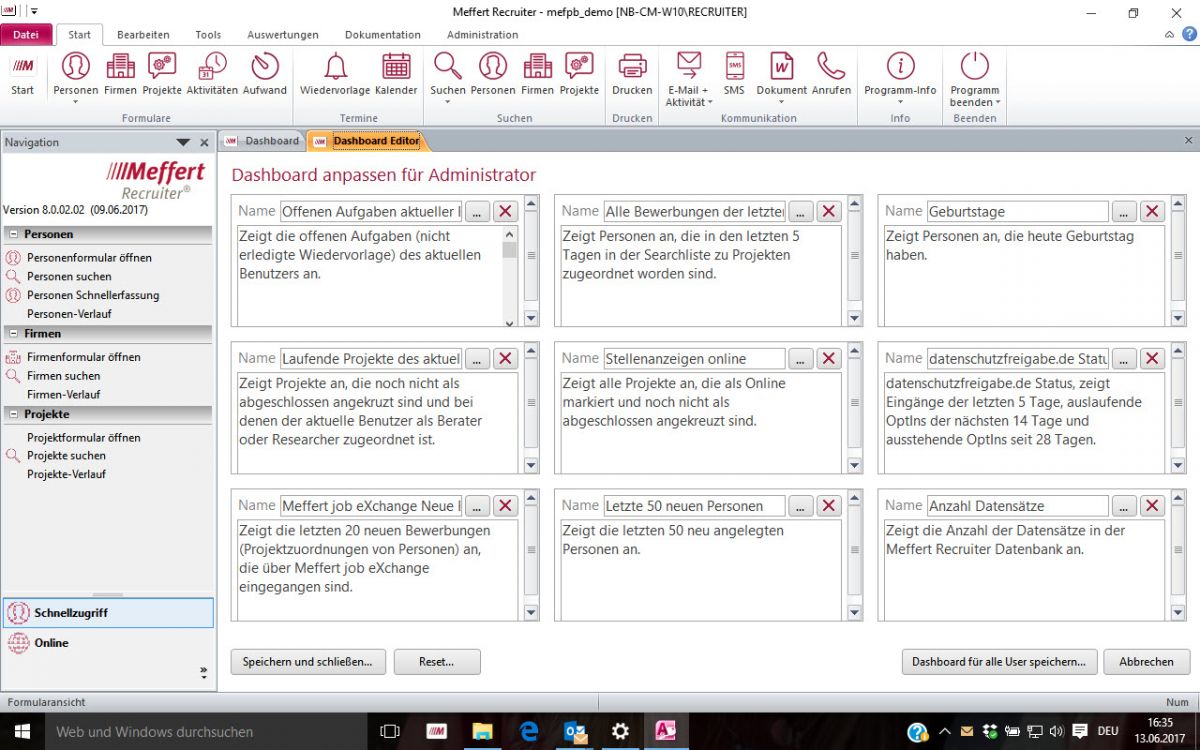
Task: Click the Geburtstage name field
Action: click(x=1018, y=211)
